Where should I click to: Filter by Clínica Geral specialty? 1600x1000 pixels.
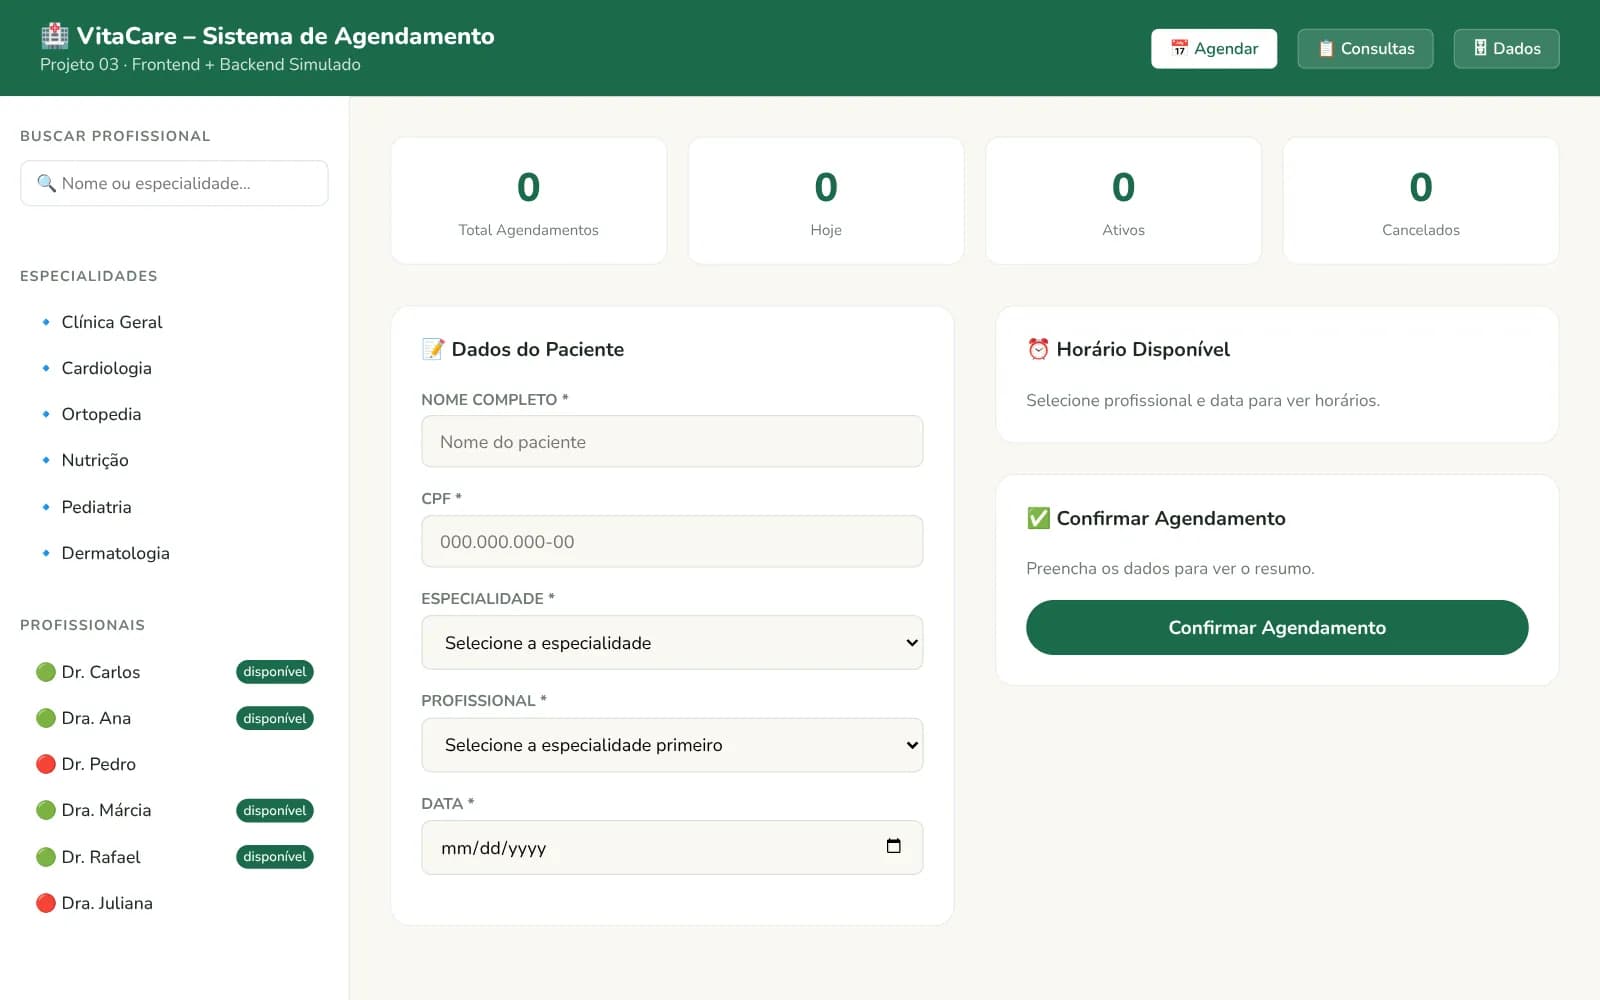tap(174, 322)
